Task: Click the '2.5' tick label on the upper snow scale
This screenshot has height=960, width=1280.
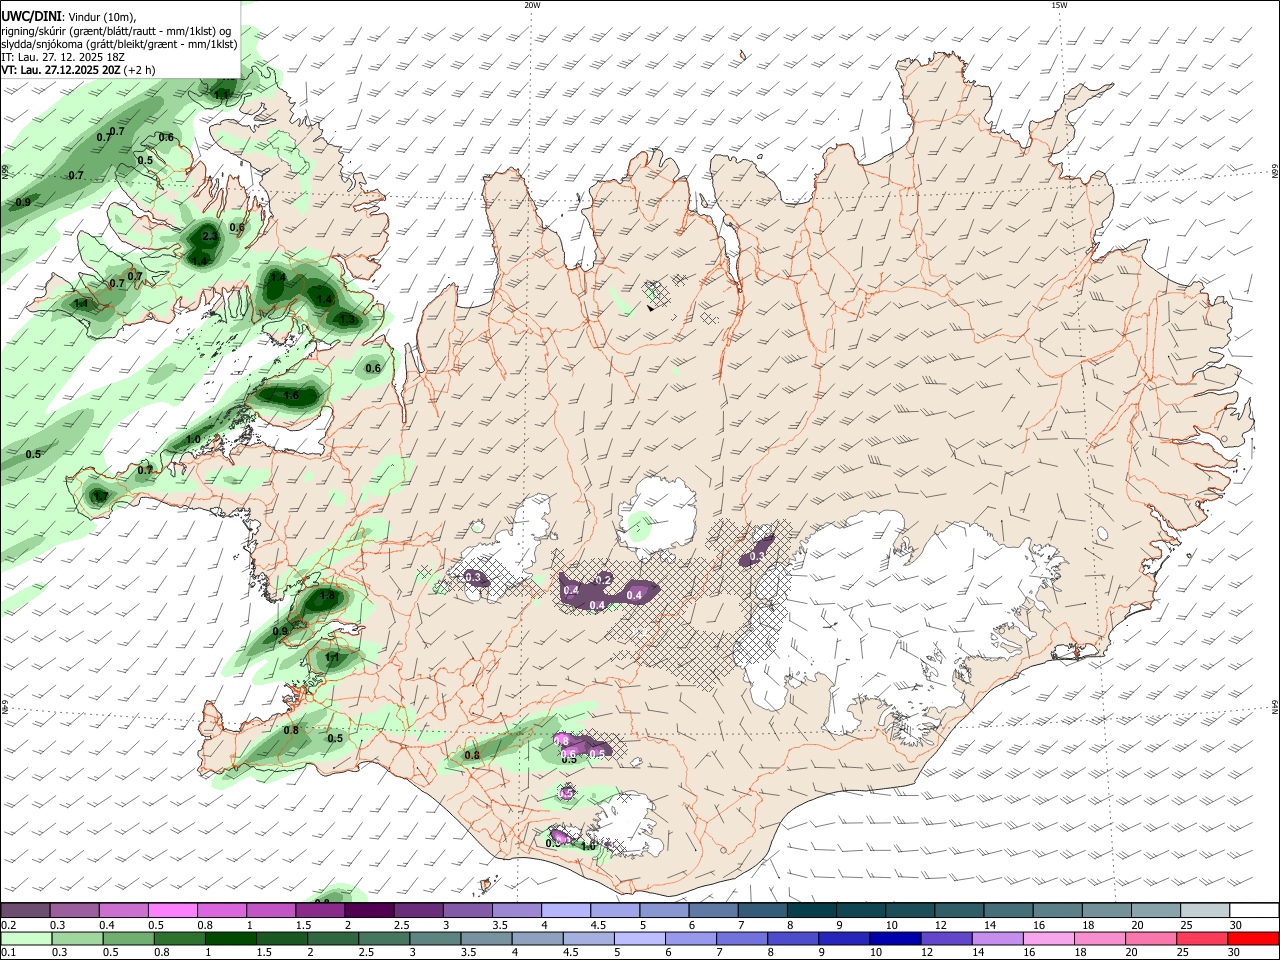Action: (401, 926)
